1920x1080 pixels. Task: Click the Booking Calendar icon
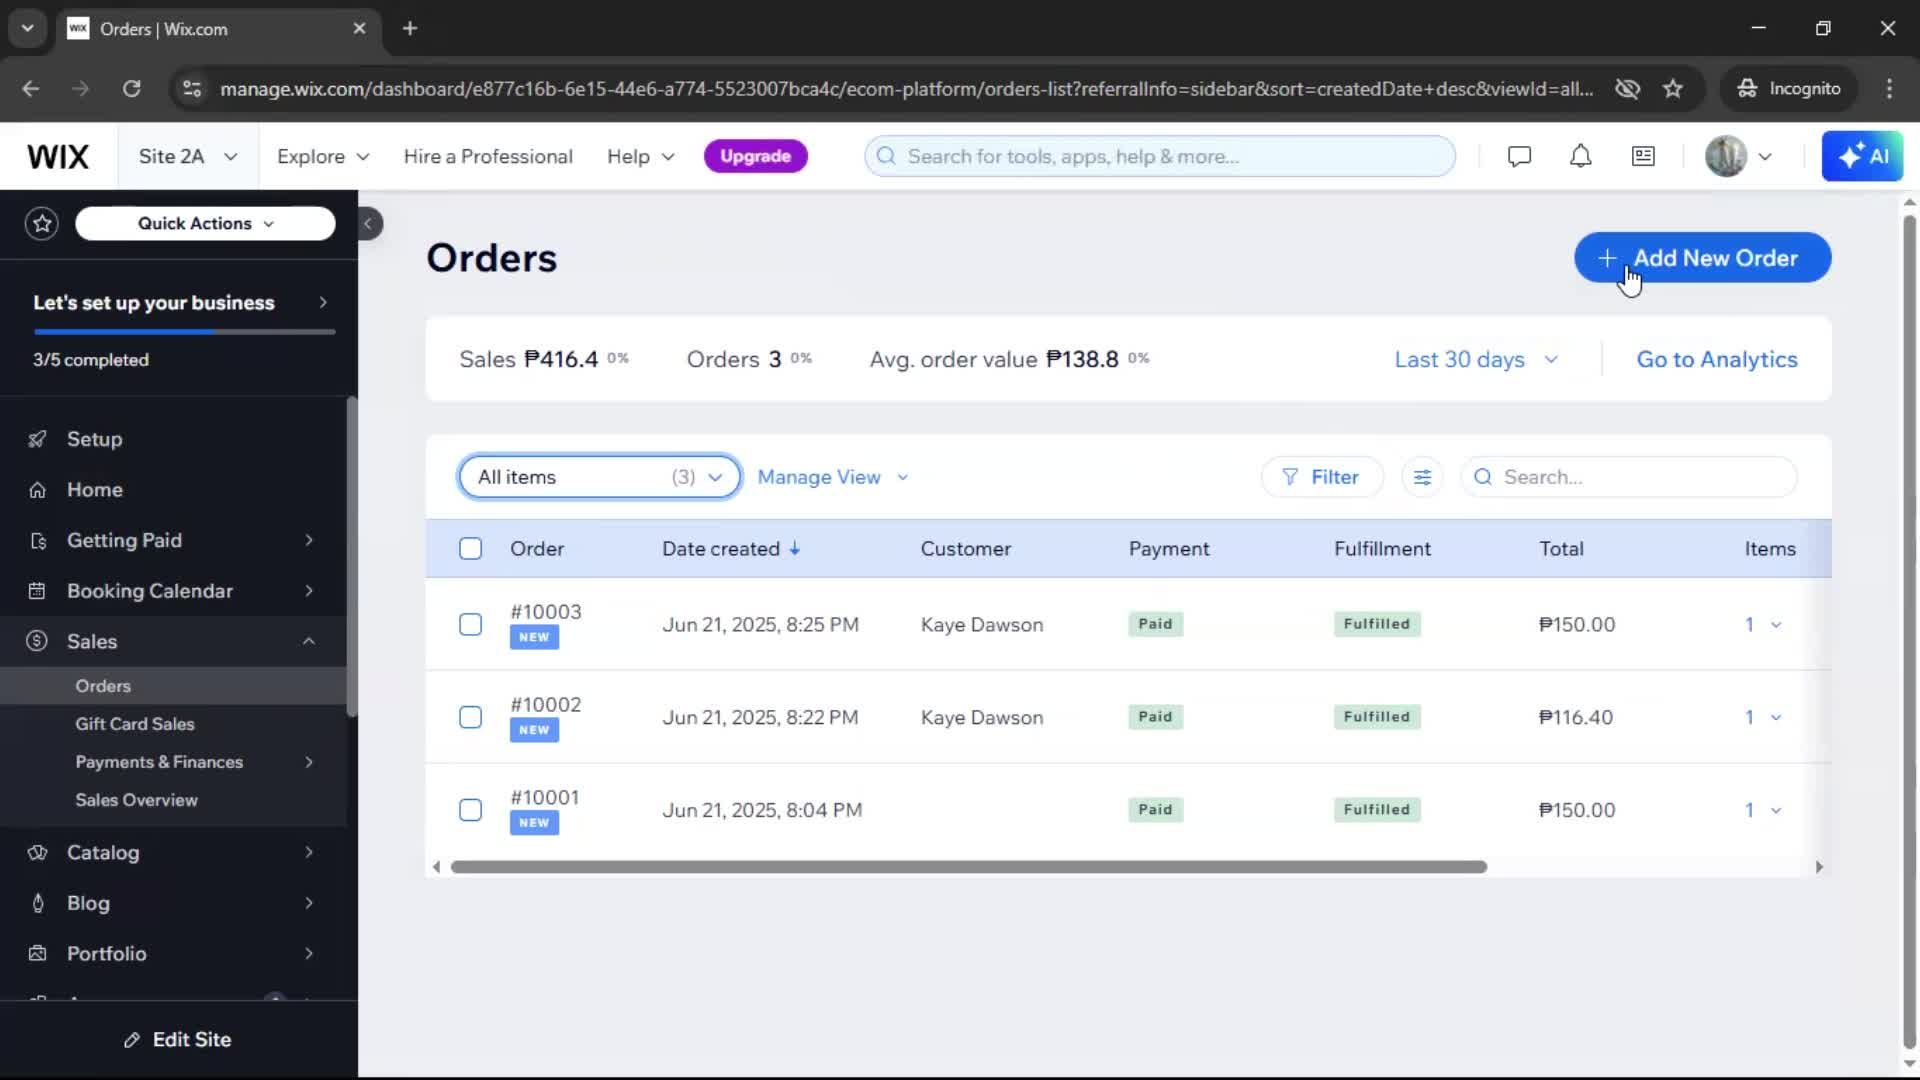pyautogui.click(x=37, y=591)
